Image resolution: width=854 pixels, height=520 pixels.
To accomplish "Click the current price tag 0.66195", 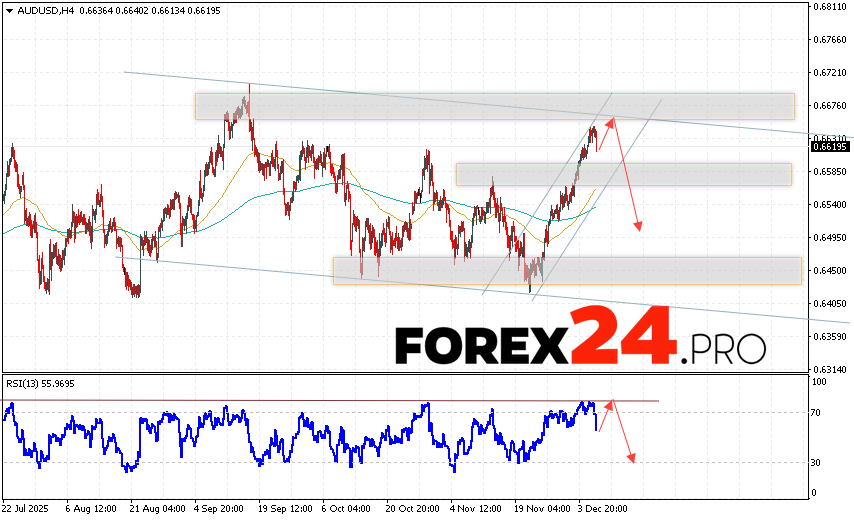I will (x=829, y=146).
